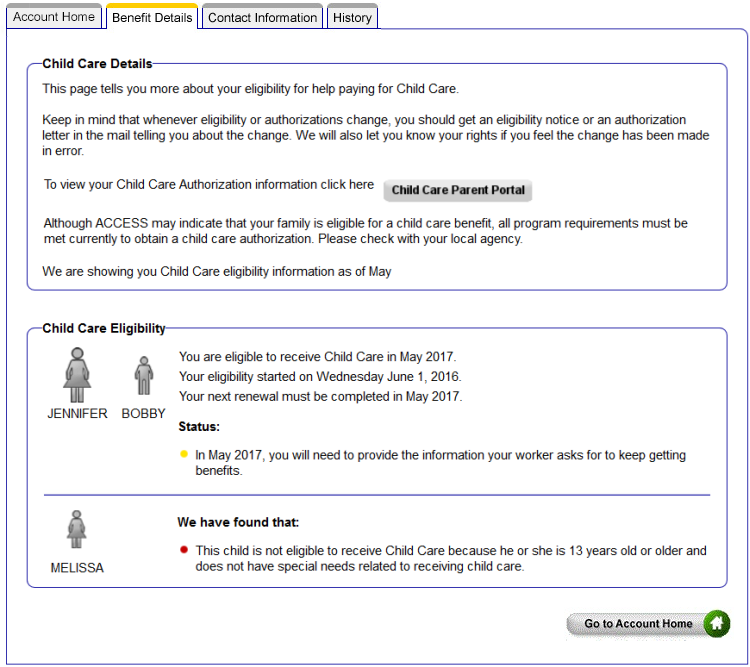Click Bobby's child figure icon
Image resolution: width=750 pixels, height=667 pixels.
pyautogui.click(x=144, y=376)
